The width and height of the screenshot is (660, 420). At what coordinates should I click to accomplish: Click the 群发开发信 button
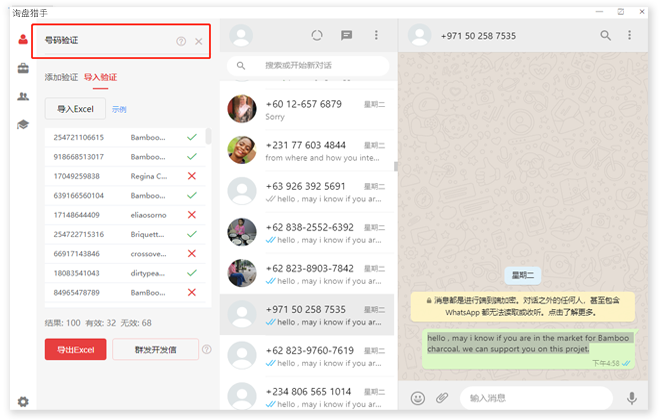pyautogui.click(x=154, y=349)
